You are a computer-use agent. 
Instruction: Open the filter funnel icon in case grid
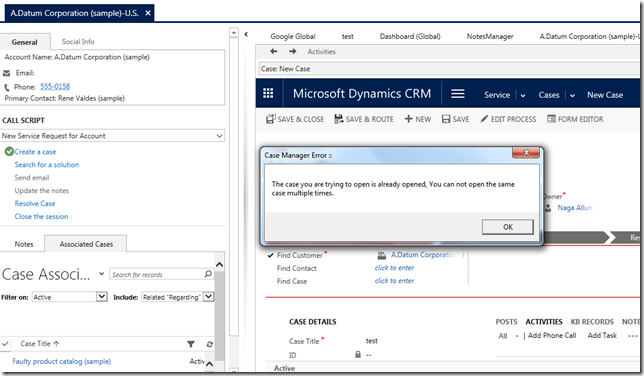(x=191, y=344)
